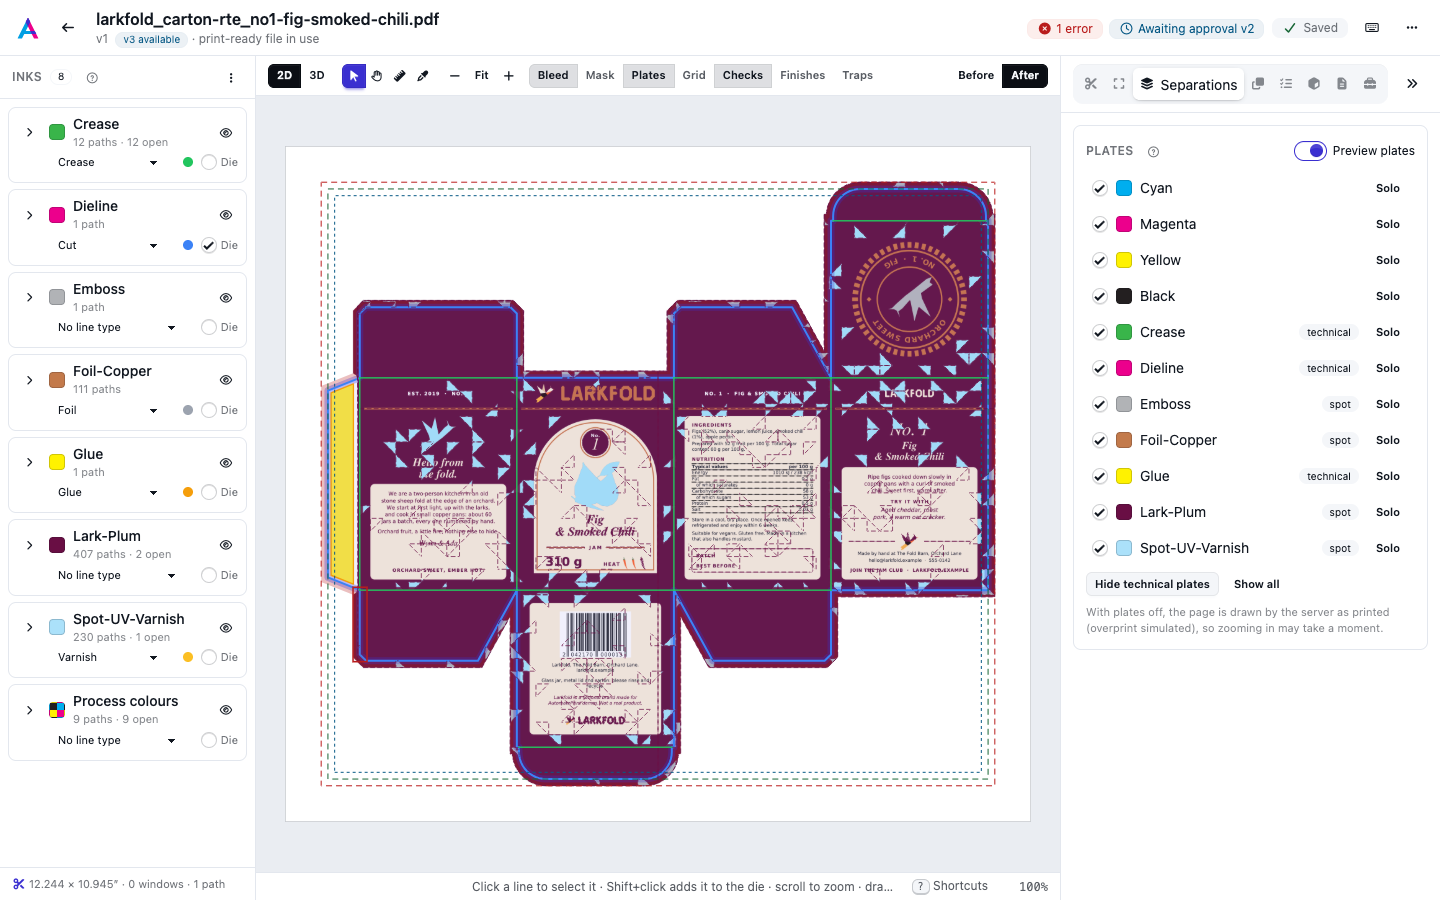Open the 1 error badge
1440x900 pixels.
(x=1065, y=29)
